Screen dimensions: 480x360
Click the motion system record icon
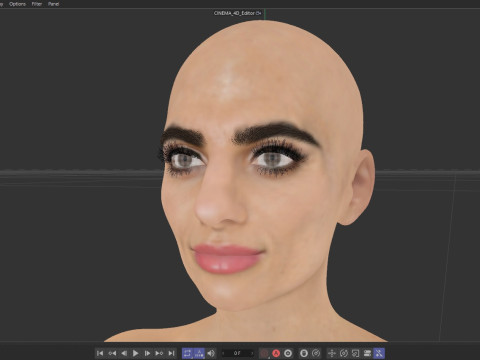coord(304,353)
